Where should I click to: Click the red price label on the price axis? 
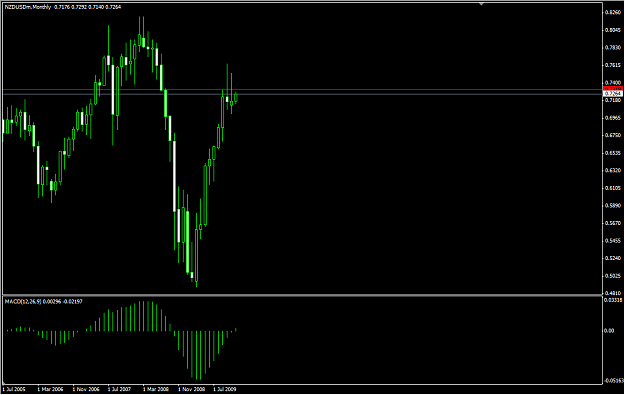click(x=613, y=88)
